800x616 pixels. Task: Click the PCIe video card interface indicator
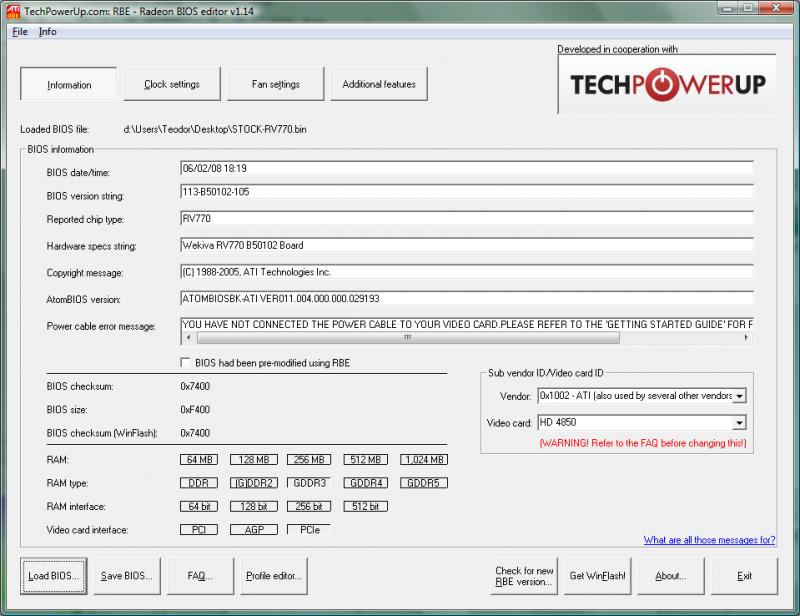tap(309, 530)
